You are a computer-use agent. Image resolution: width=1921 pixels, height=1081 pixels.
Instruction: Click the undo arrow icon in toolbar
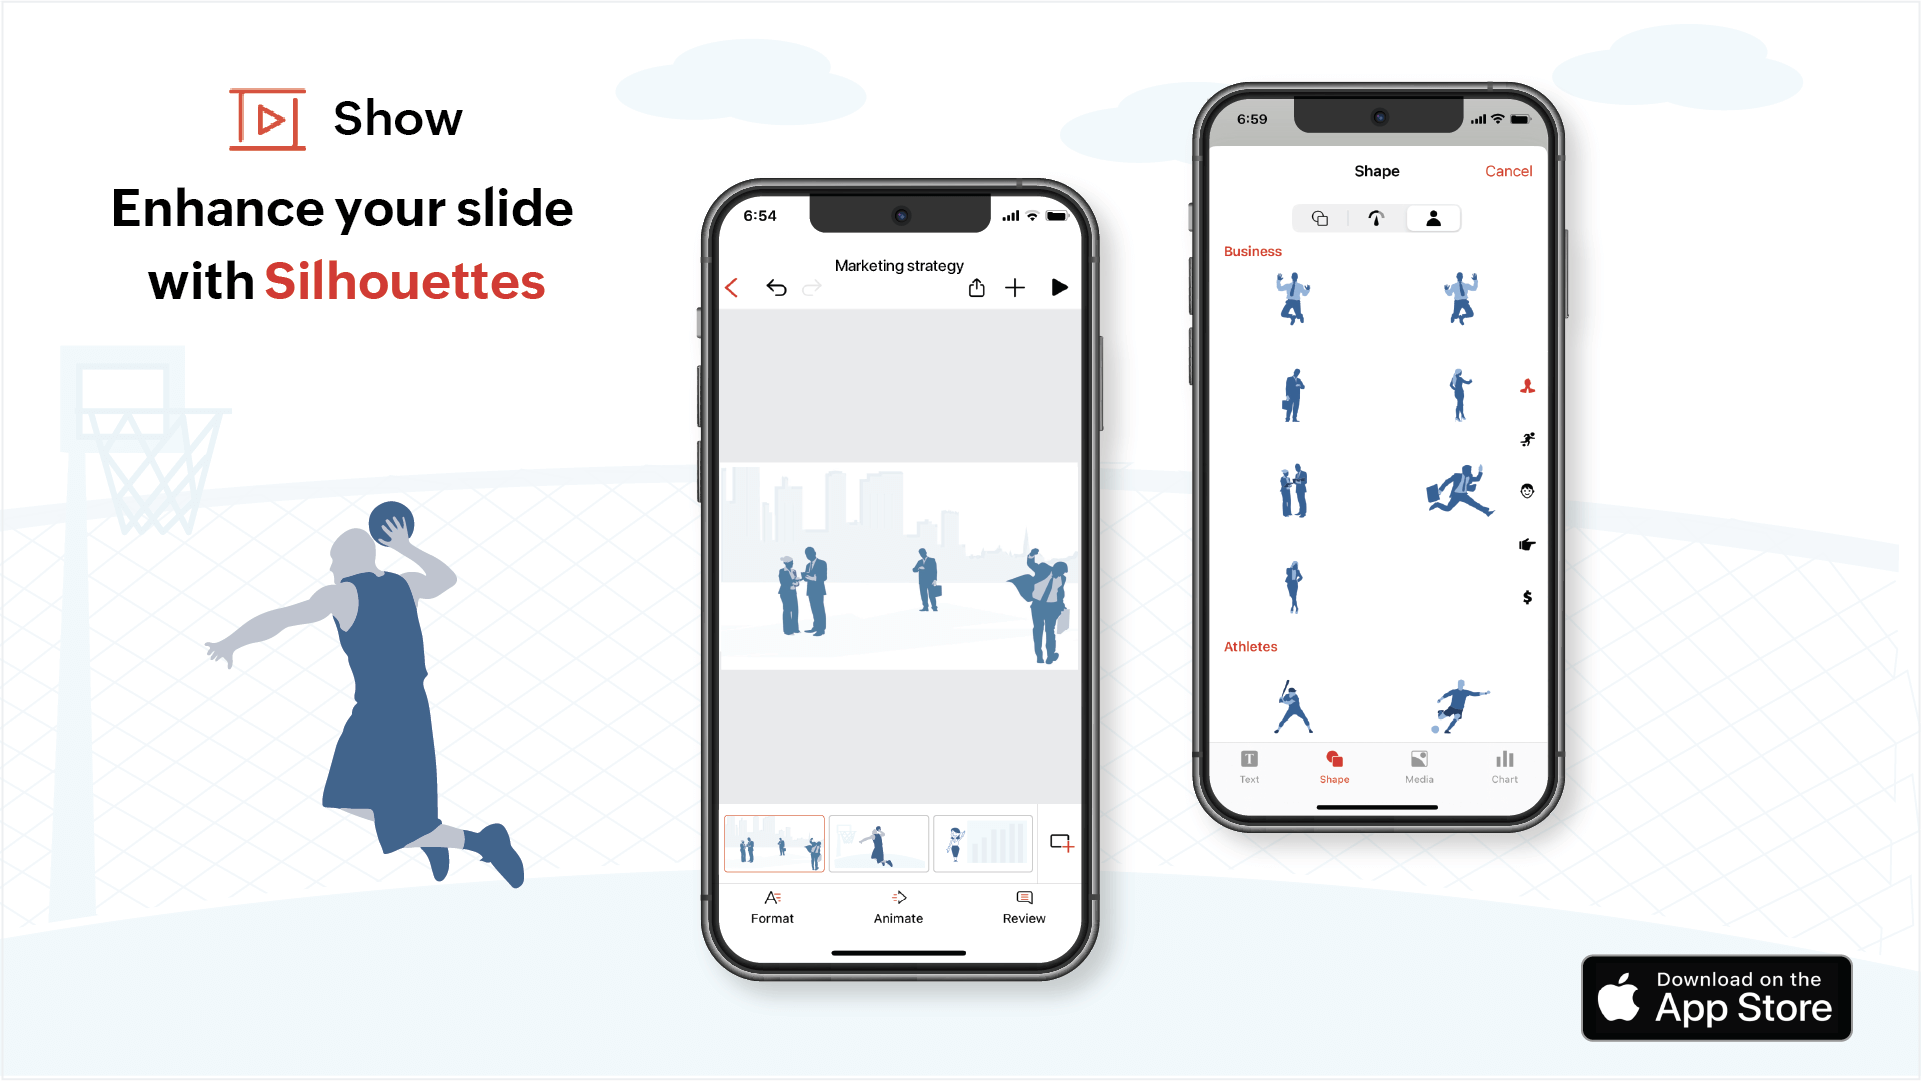tap(778, 289)
